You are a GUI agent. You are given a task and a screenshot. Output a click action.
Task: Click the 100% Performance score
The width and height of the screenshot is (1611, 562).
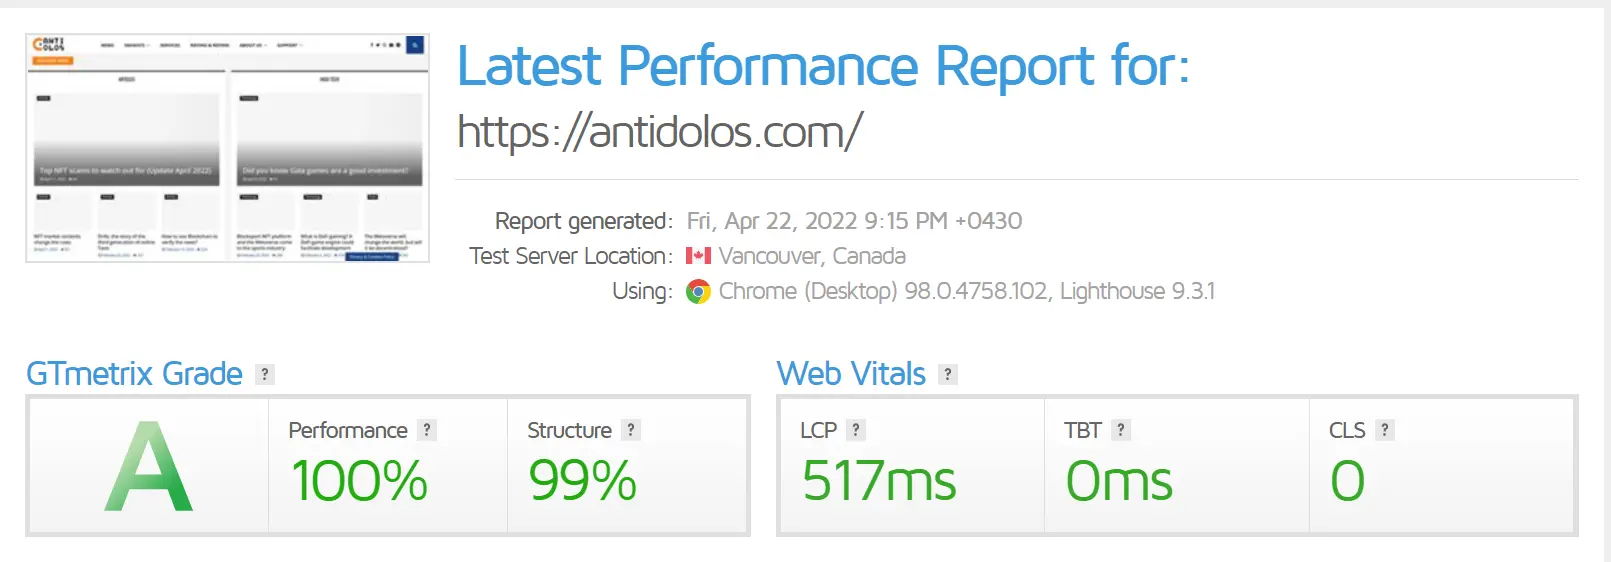pos(359,481)
